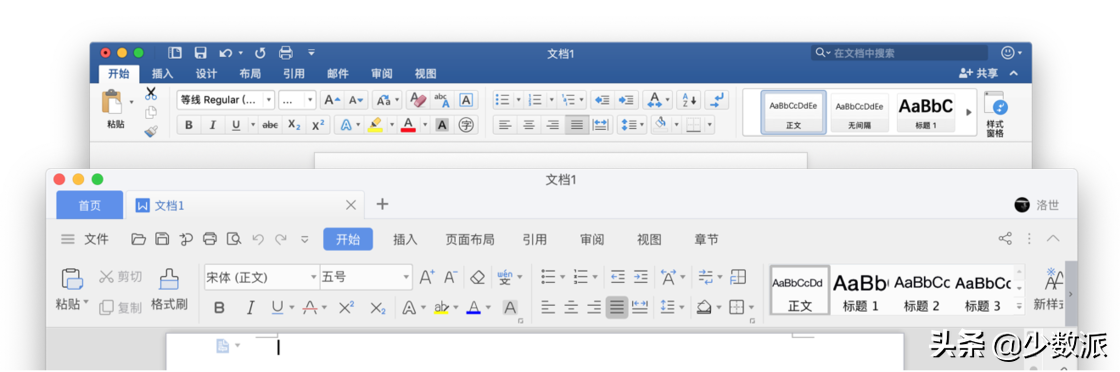The width and height of the screenshot is (1120, 372).
Task: Select the 标题 2 style in WPS
Action: pos(921,291)
